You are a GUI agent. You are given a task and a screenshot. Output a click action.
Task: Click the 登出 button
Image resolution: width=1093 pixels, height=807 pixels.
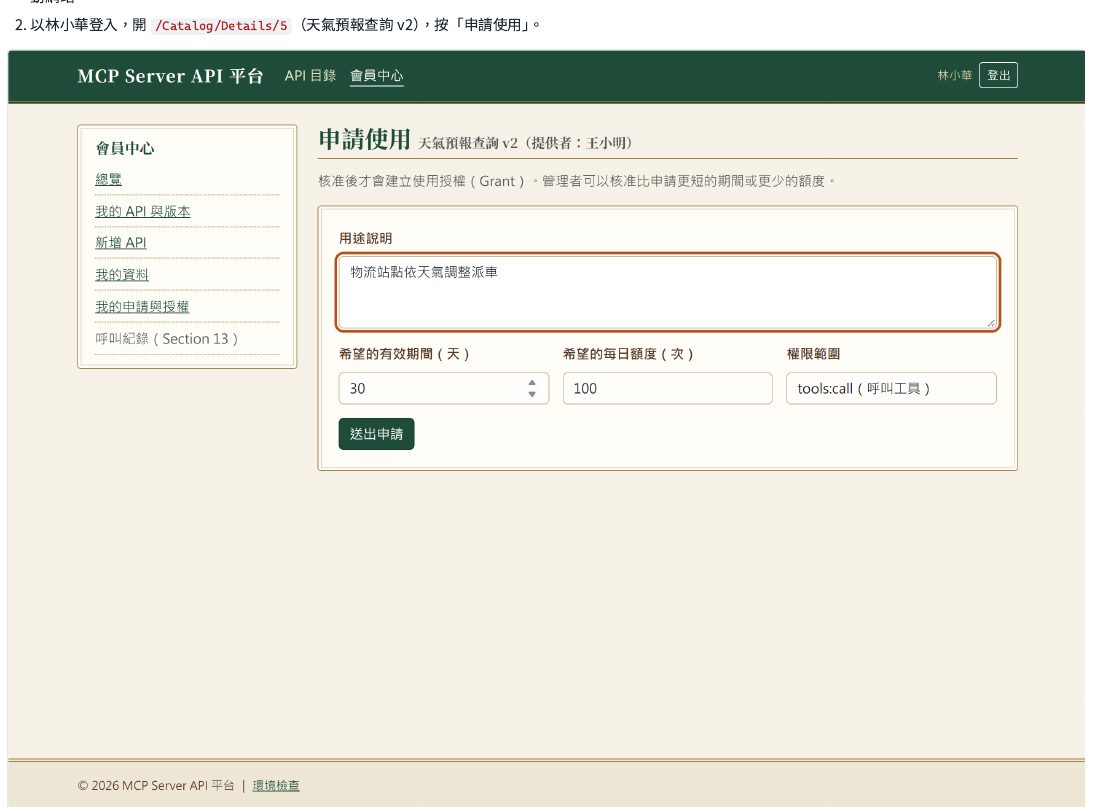coord(998,75)
